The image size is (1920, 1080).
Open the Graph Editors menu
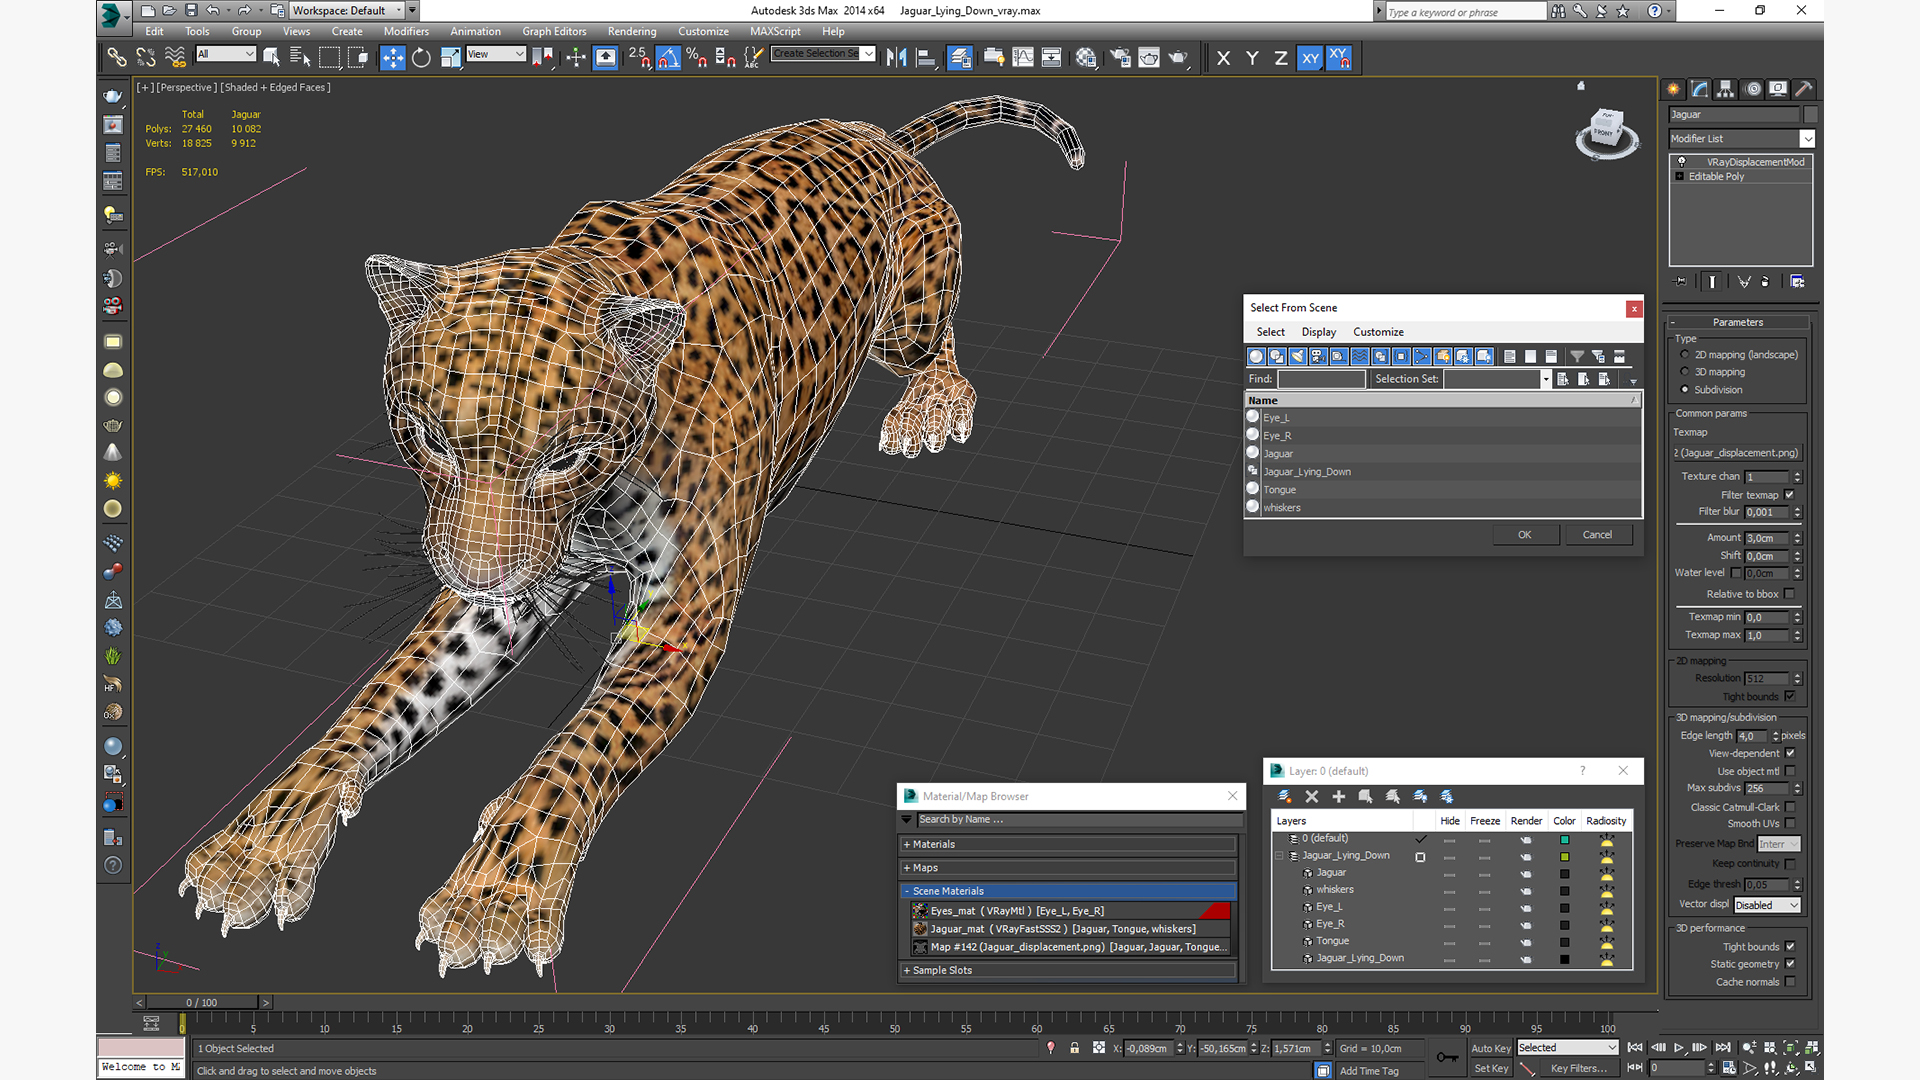(554, 31)
